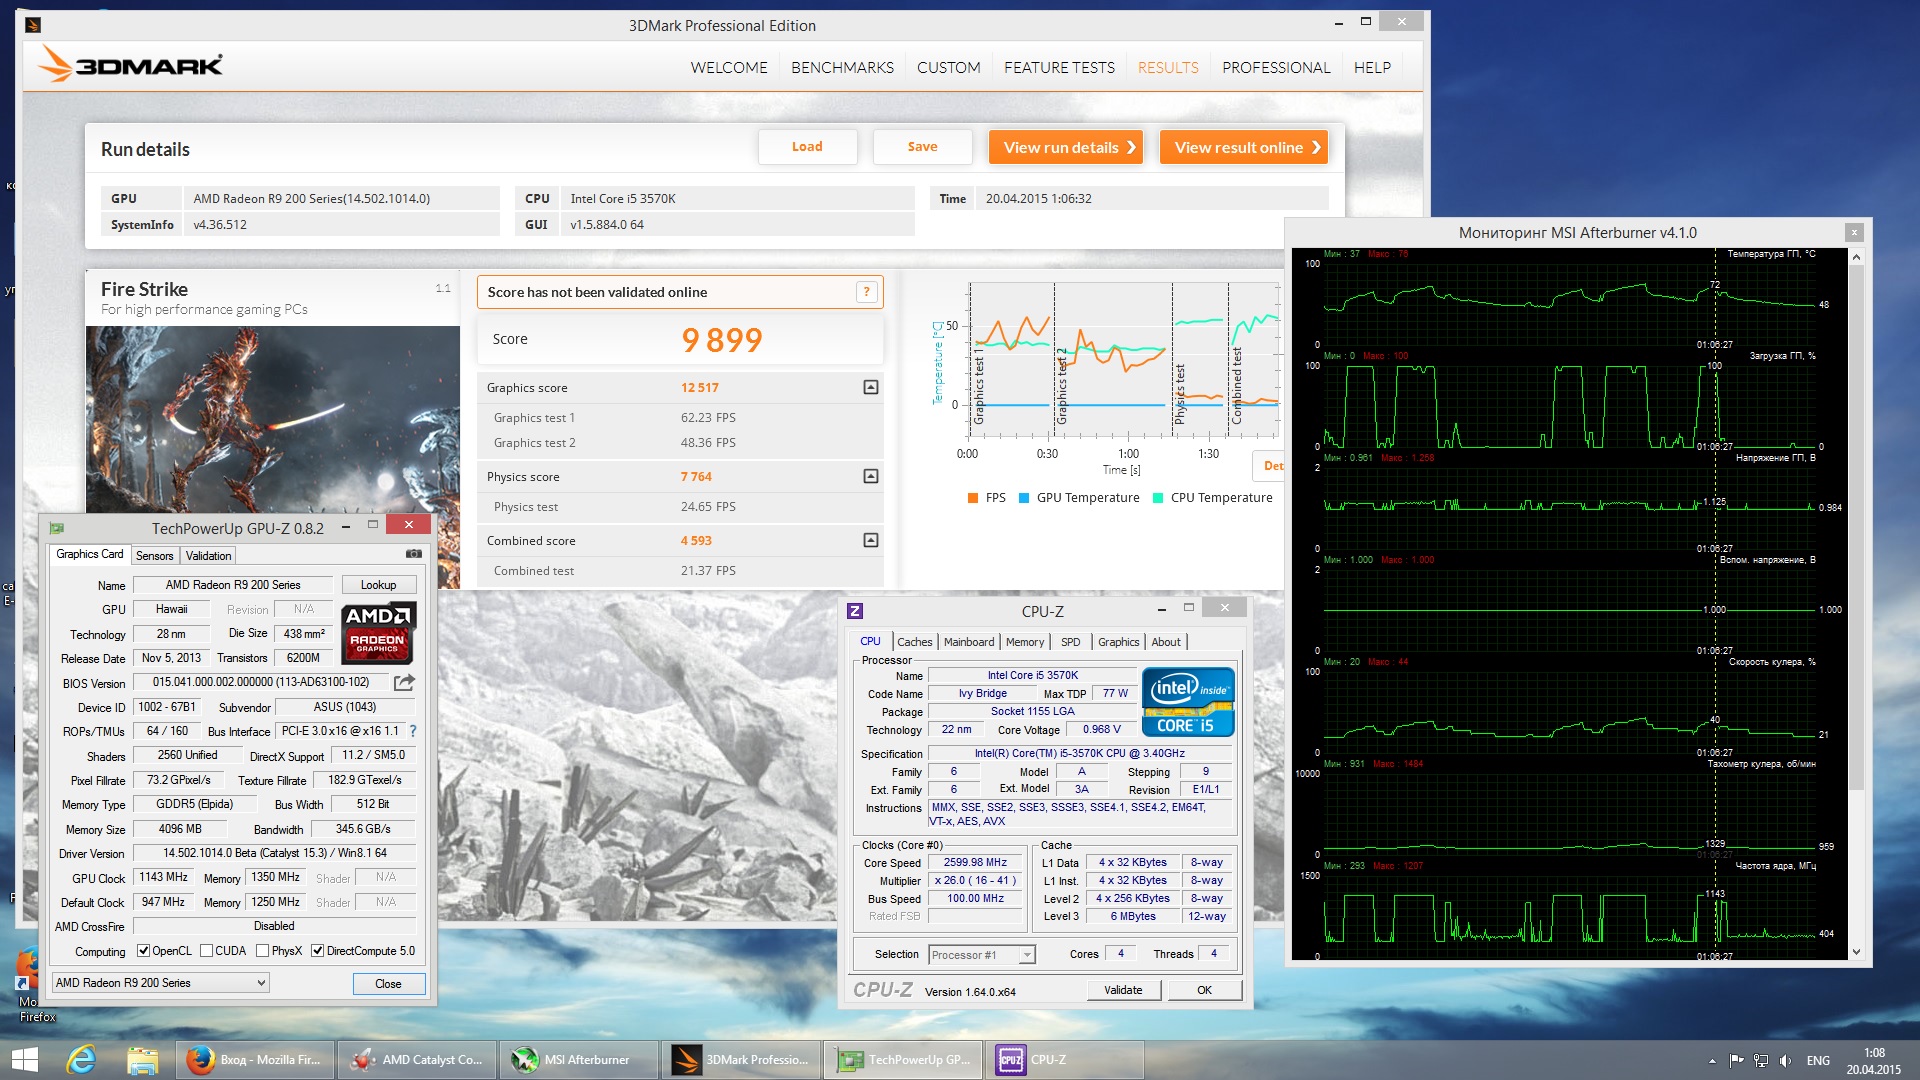
Task: Open Processor #1 selection dropdown in CPU-Z
Action: pyautogui.click(x=982, y=955)
